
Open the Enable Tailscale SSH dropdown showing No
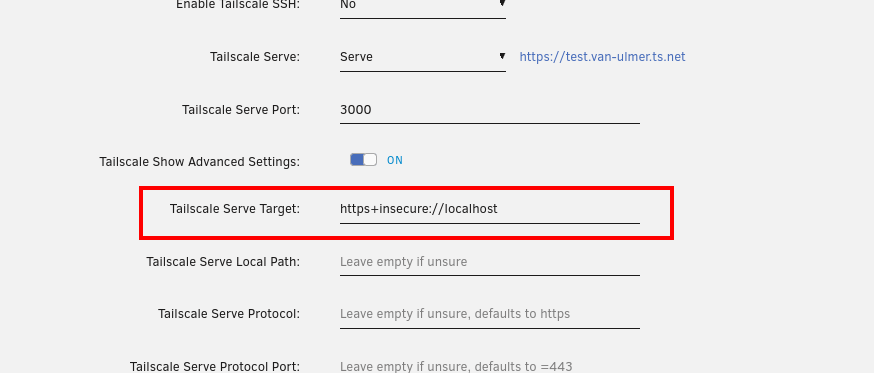click(423, 7)
